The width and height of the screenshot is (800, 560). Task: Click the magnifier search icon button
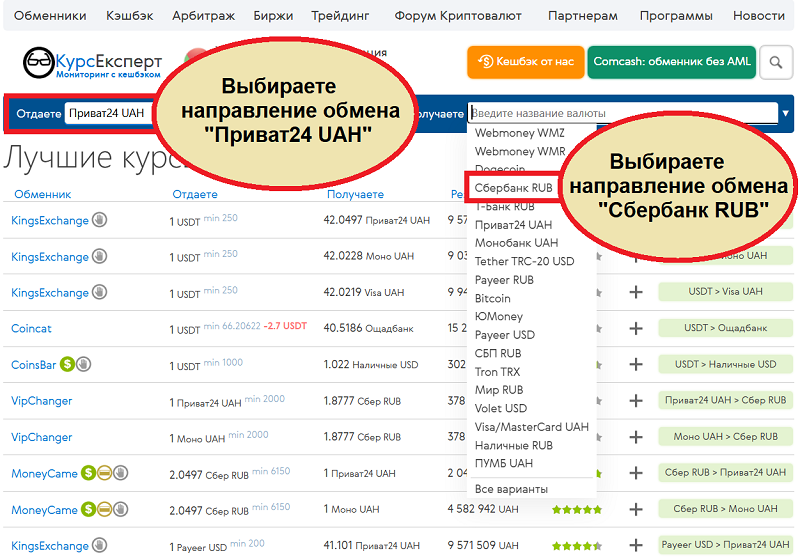tap(776, 62)
